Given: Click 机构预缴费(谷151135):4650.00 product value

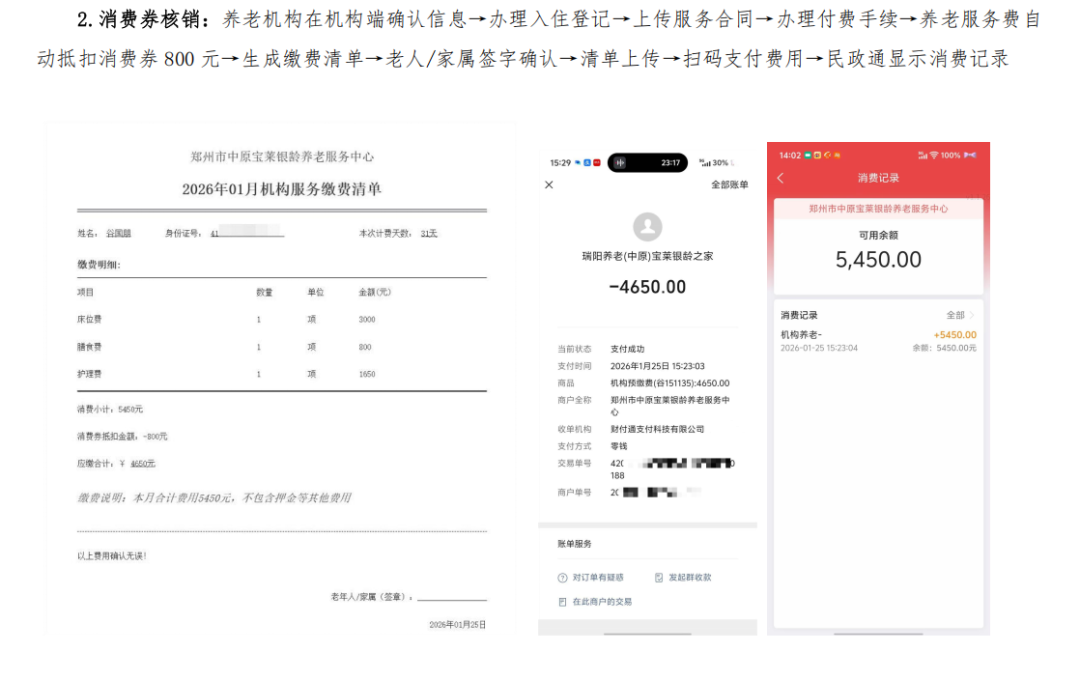Looking at the screenshot, I should [669, 383].
